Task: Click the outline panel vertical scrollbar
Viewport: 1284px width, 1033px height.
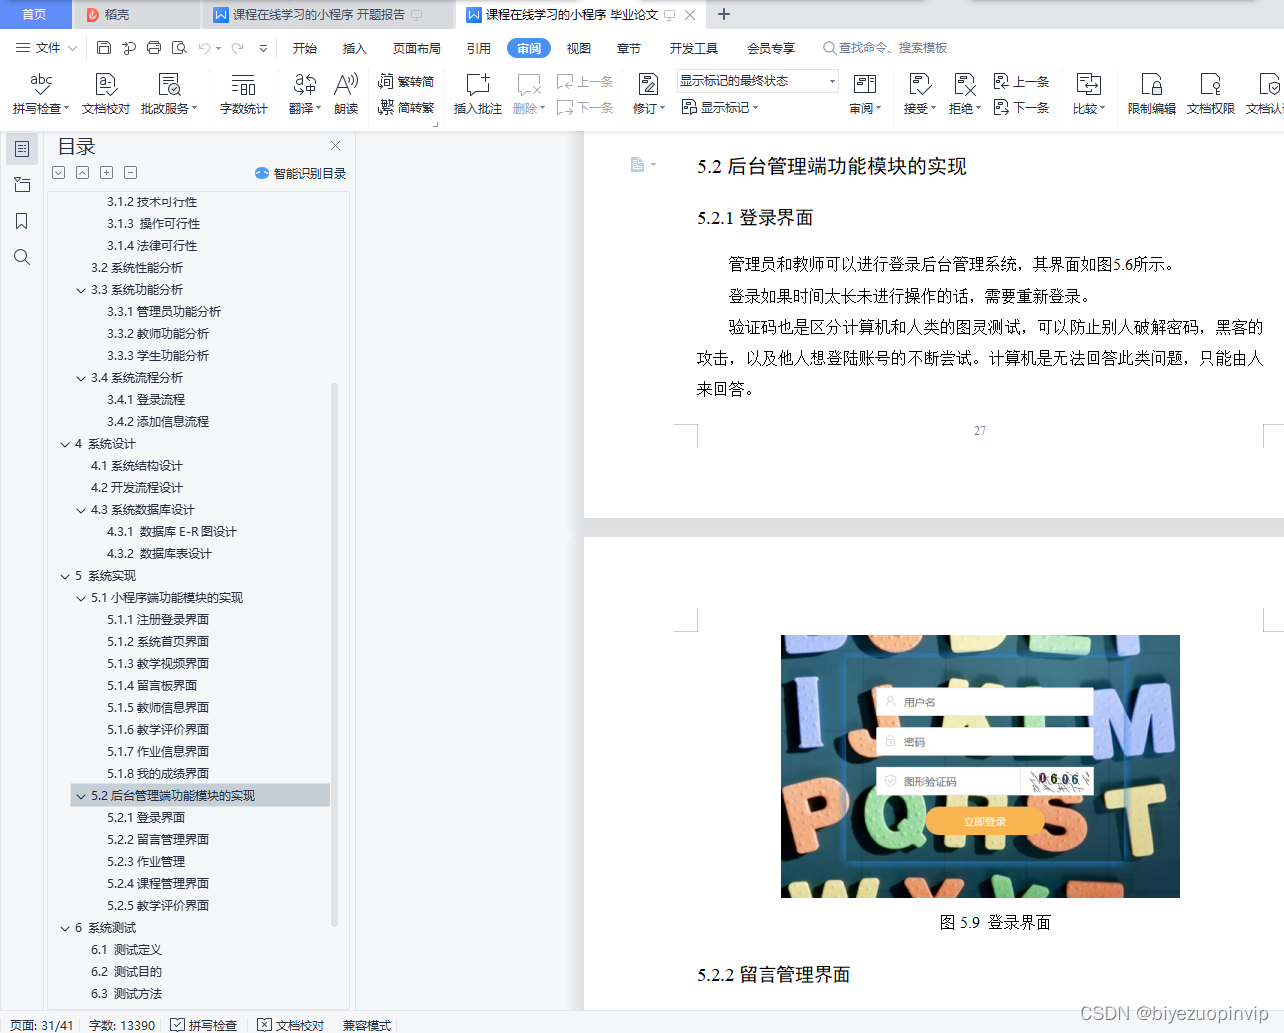Action: tap(334, 654)
